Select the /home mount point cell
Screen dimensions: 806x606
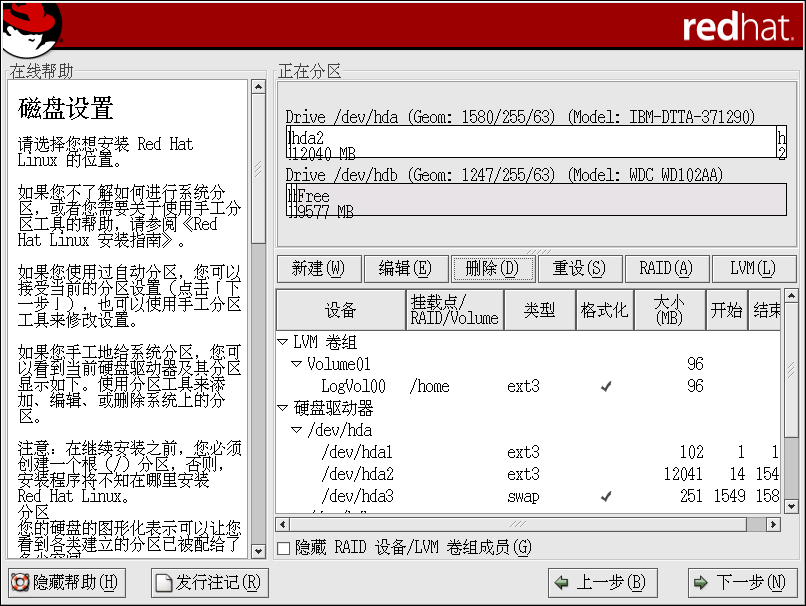pyautogui.click(x=429, y=386)
